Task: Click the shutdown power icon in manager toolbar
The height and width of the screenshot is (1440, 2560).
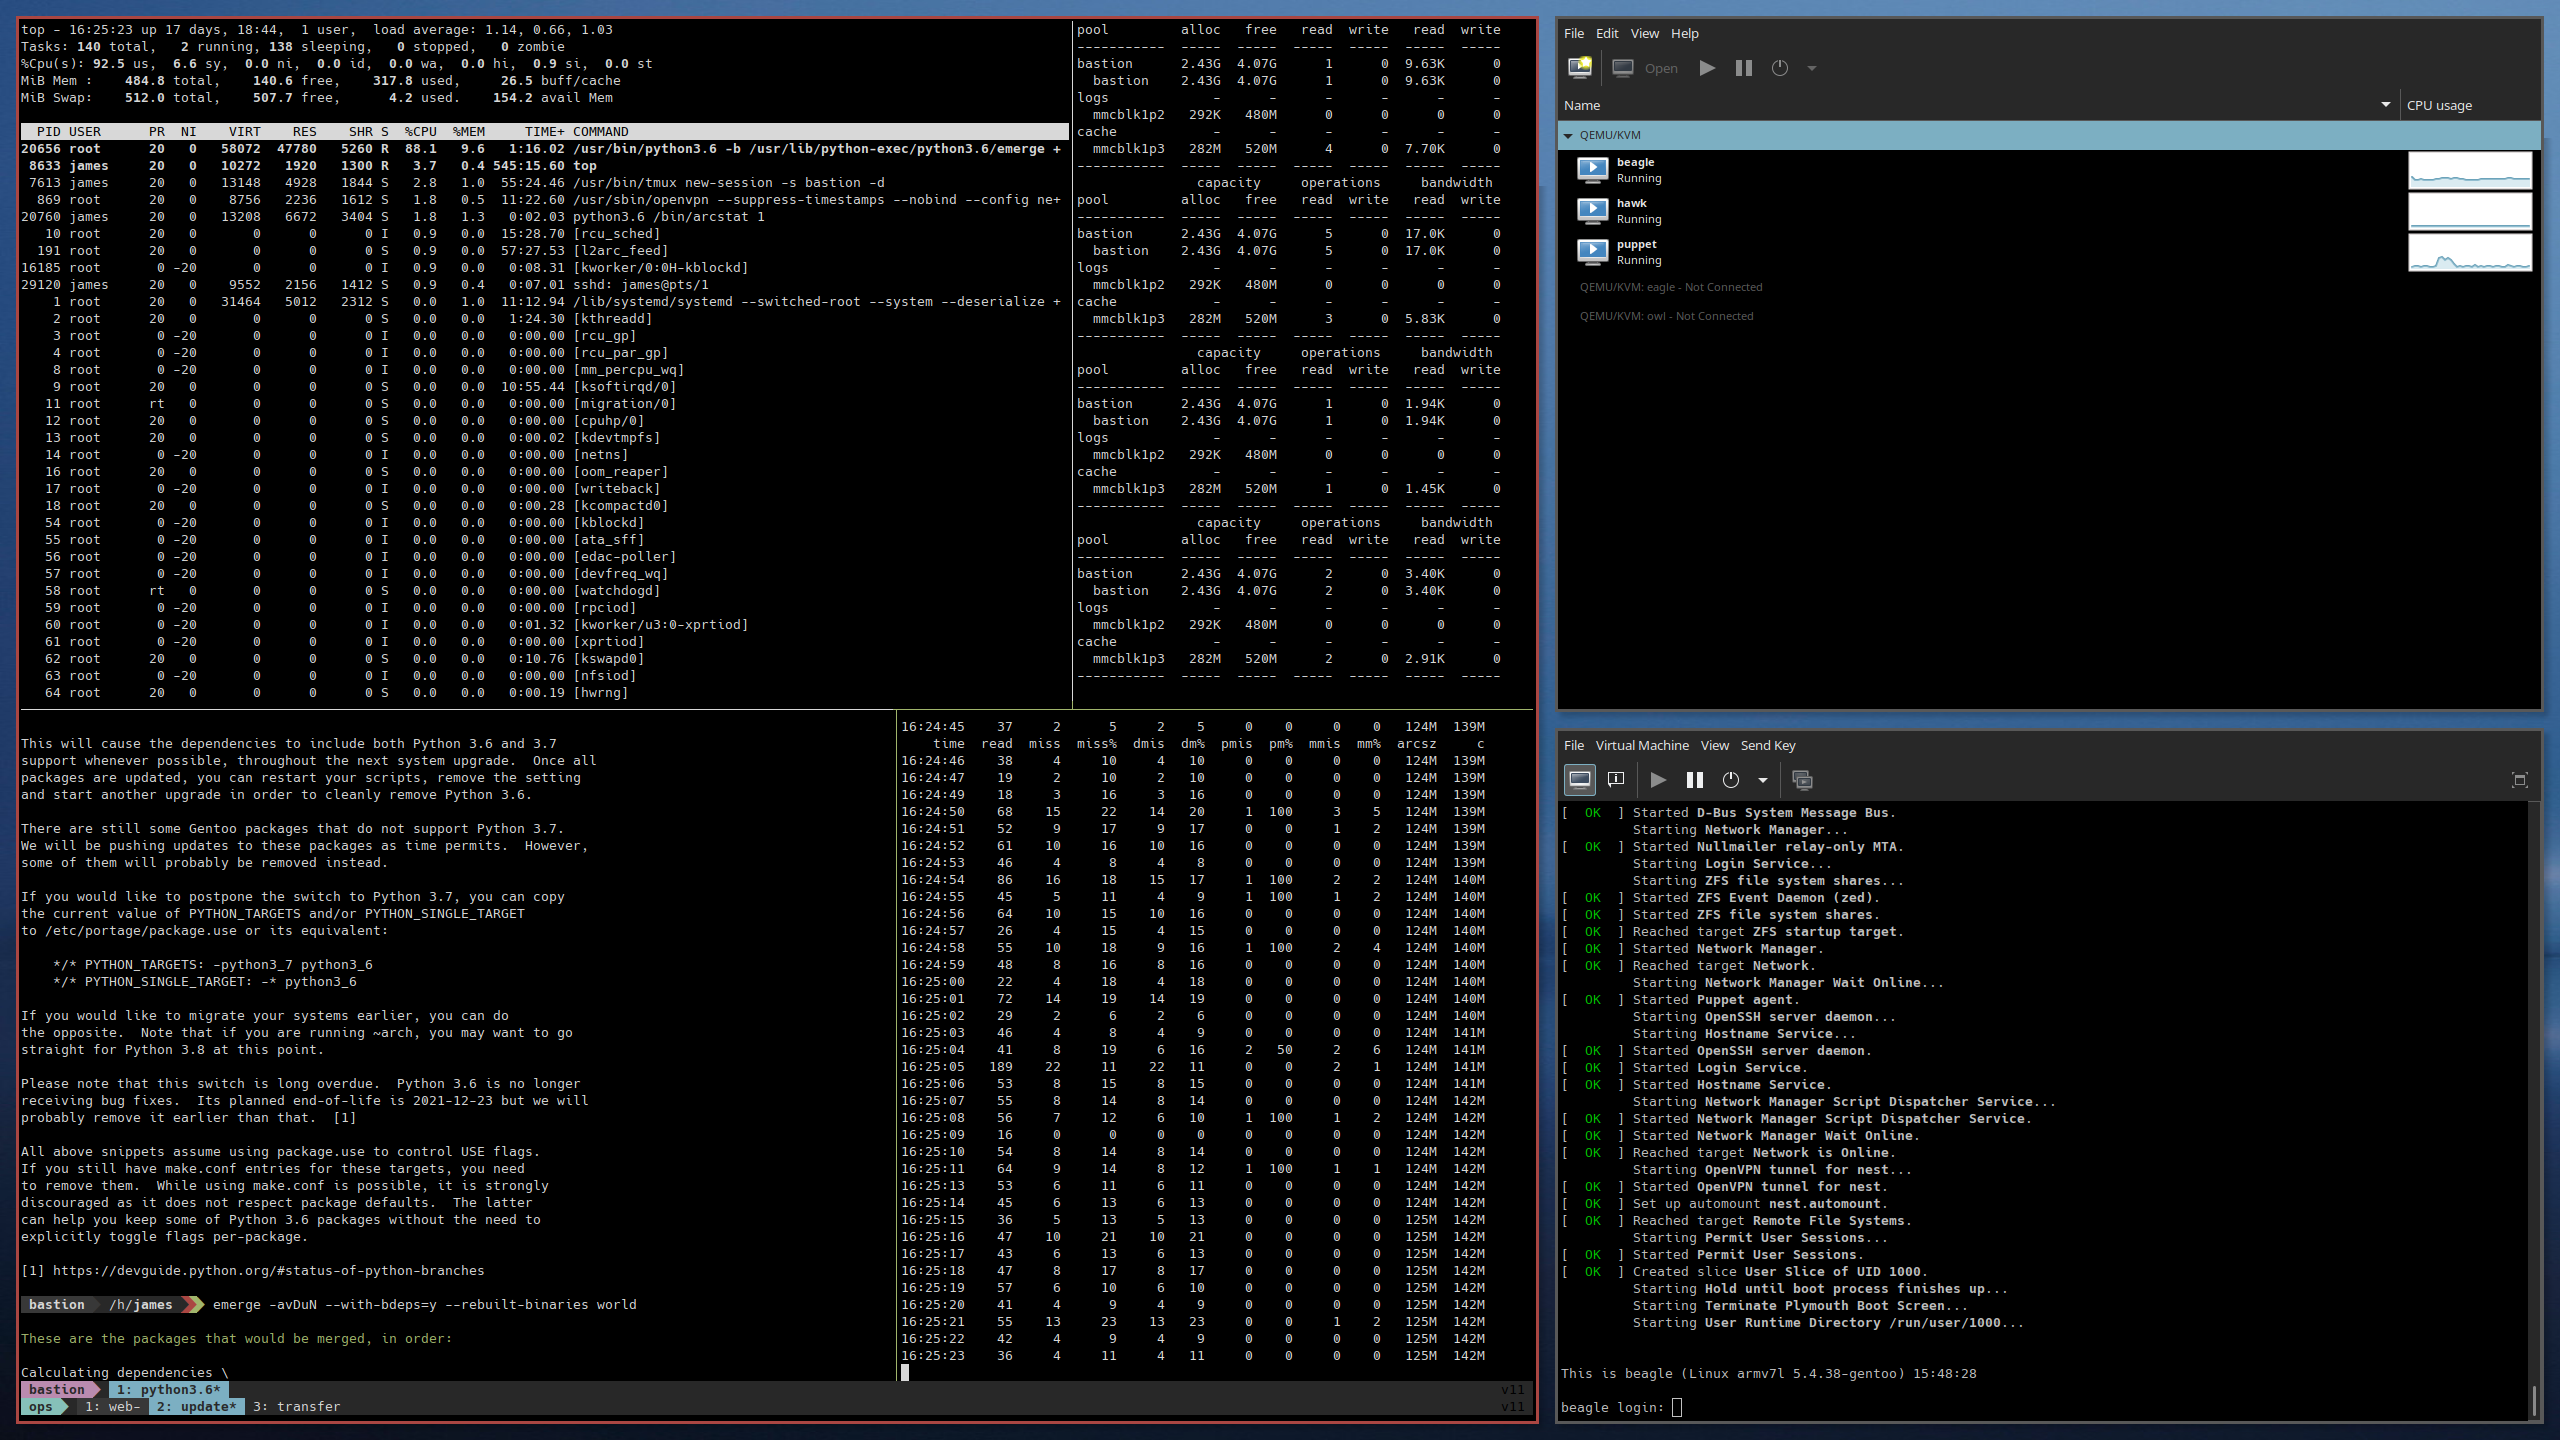Action: click(x=1779, y=68)
